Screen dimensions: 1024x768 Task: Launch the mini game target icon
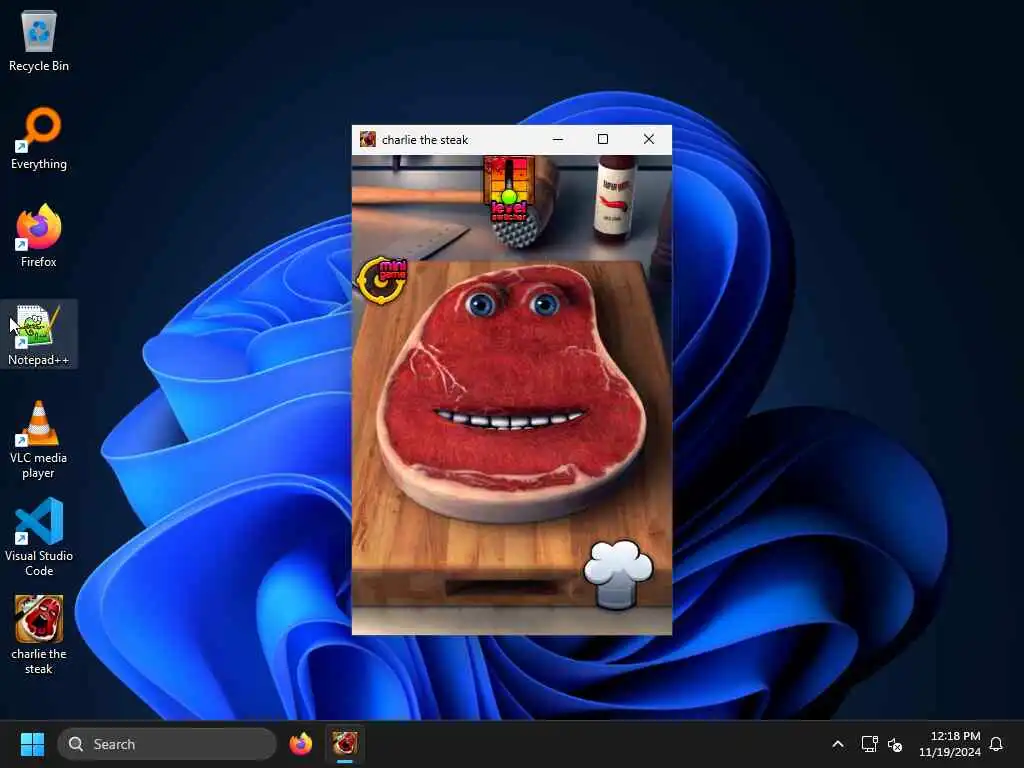point(383,280)
